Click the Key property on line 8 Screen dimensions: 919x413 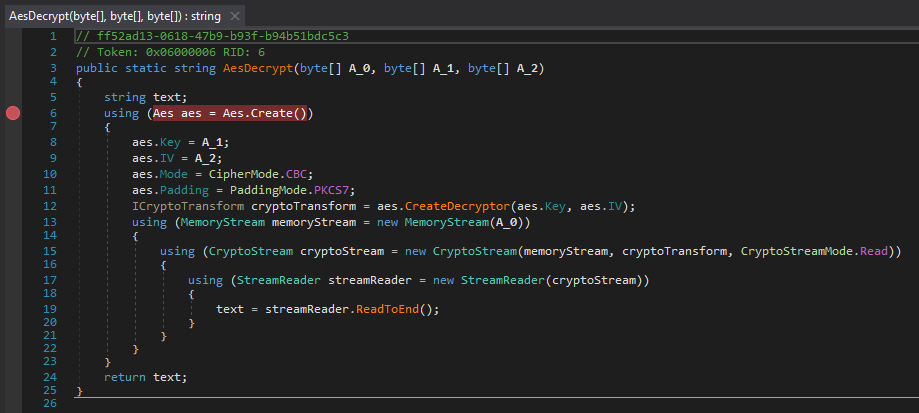(x=171, y=142)
